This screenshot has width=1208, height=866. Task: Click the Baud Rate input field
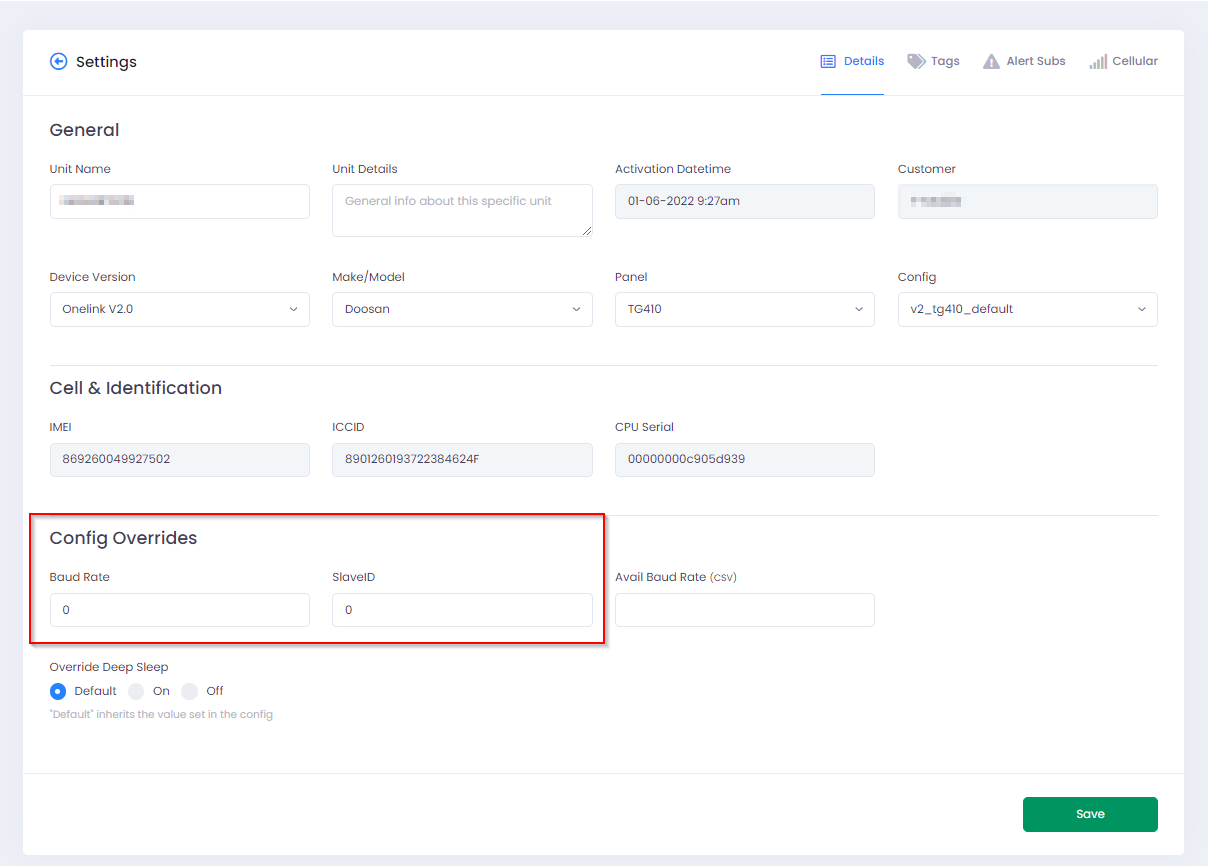[179, 610]
